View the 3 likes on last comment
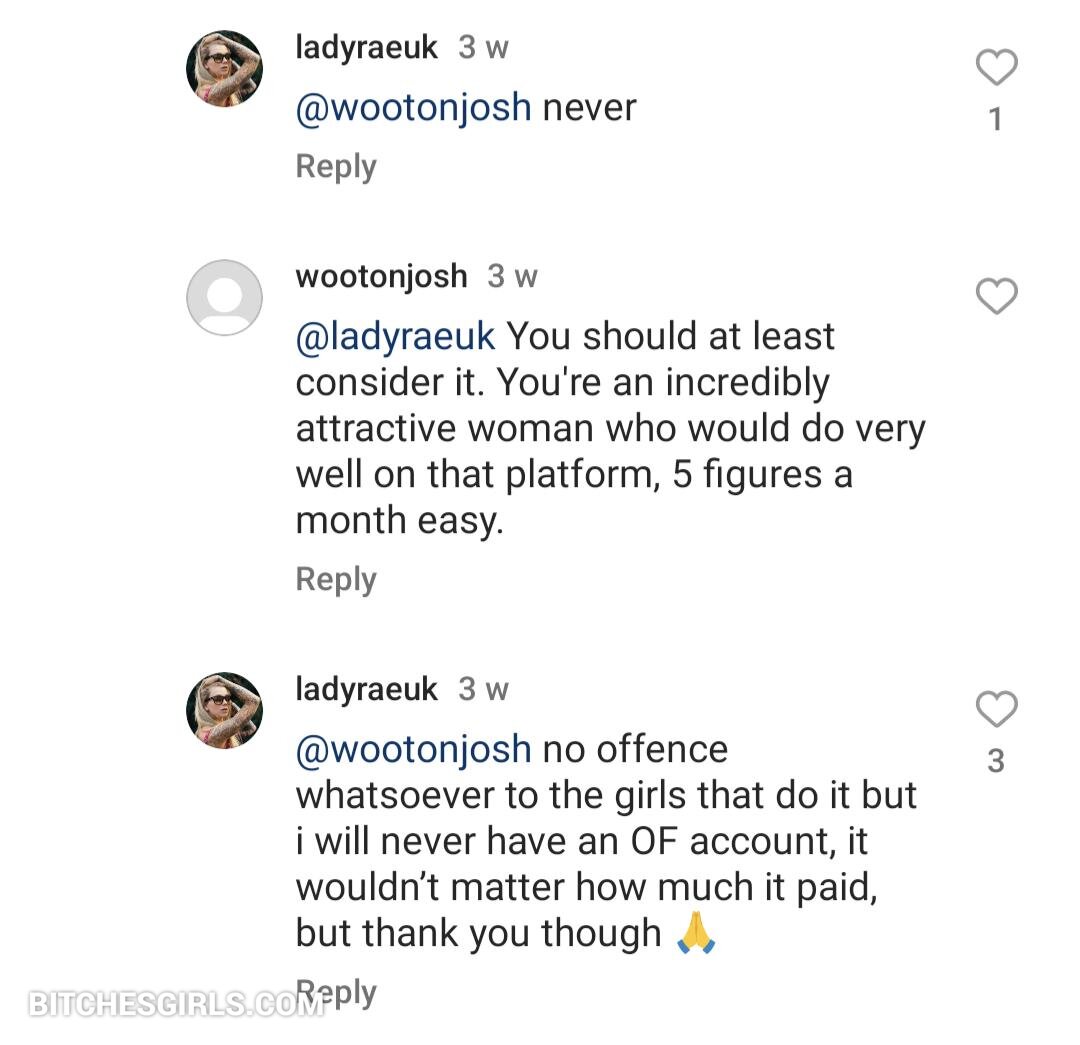 pyautogui.click(x=995, y=763)
